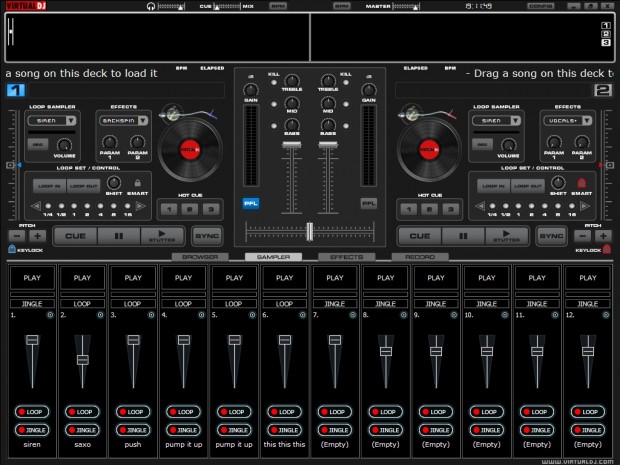
Task: Switch to the Sampler tab
Action: [273, 257]
